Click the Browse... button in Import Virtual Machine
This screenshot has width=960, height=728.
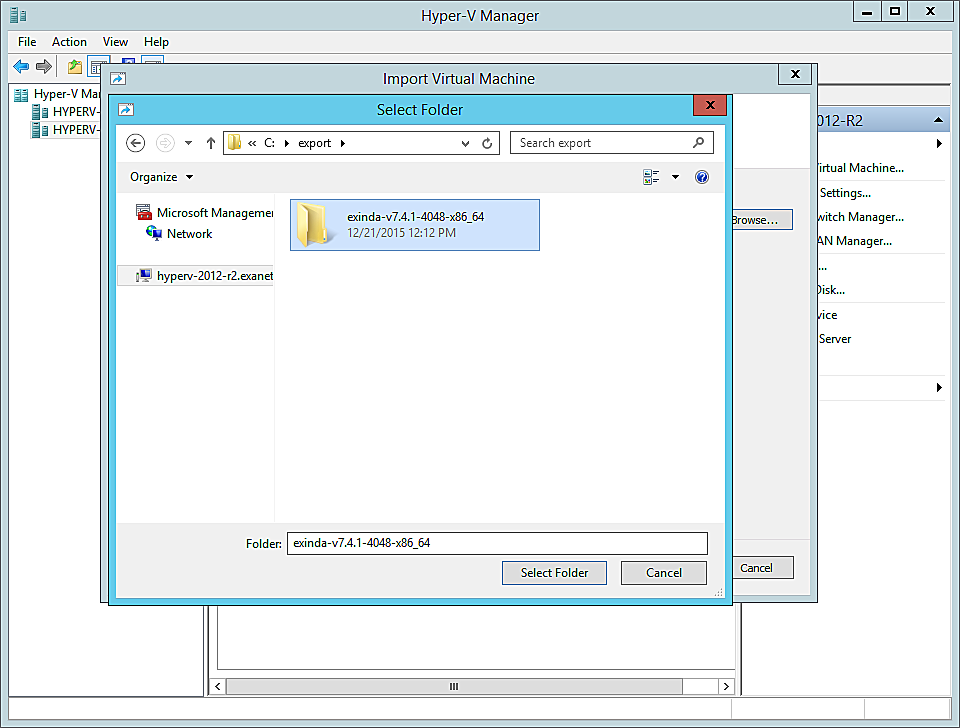[x=762, y=220]
